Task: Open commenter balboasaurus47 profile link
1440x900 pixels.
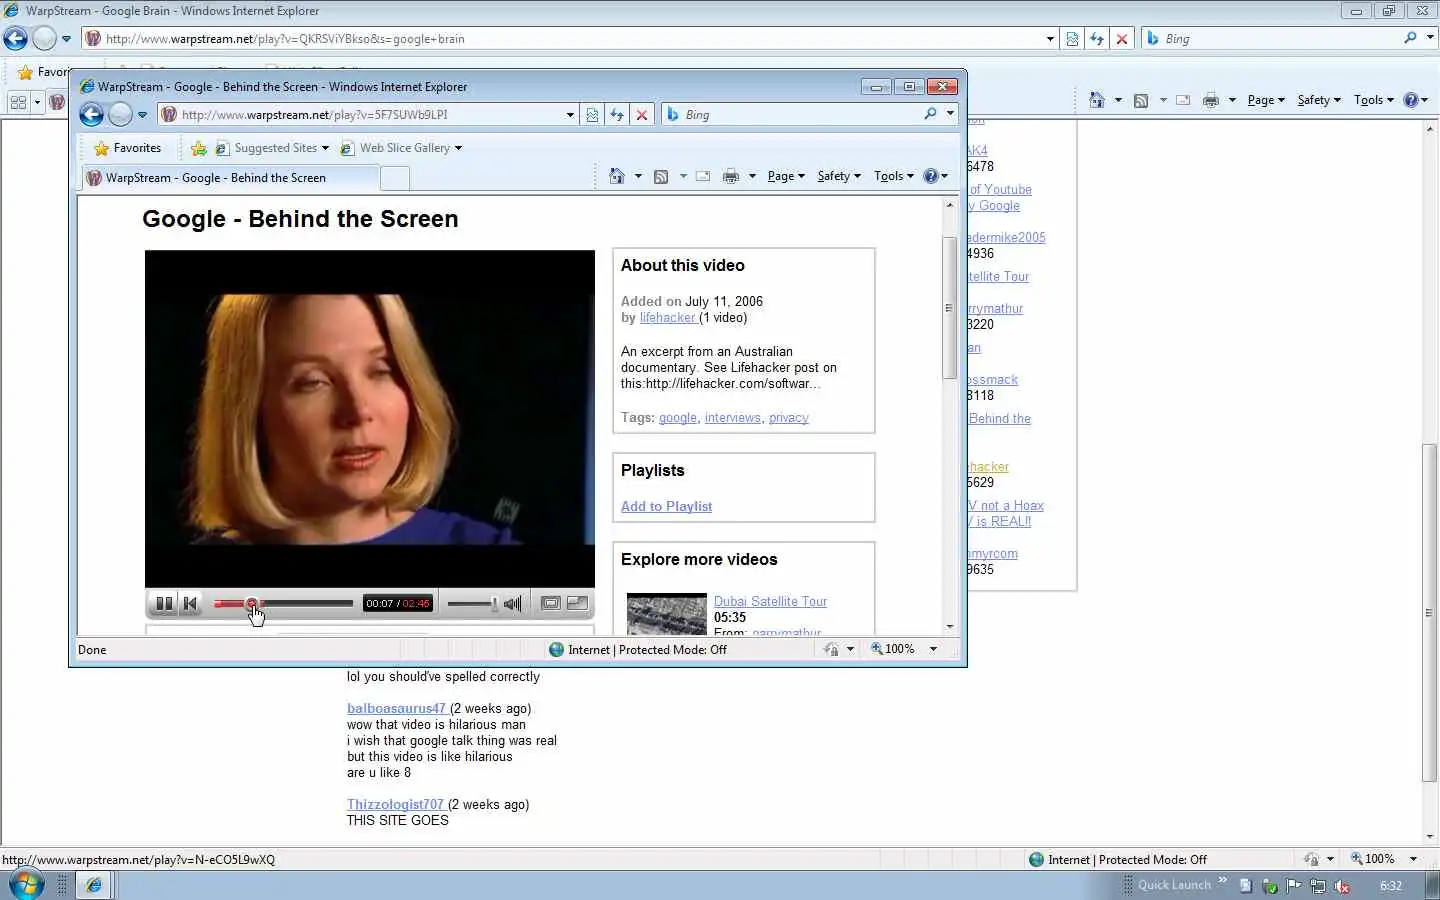Action: [396, 709]
